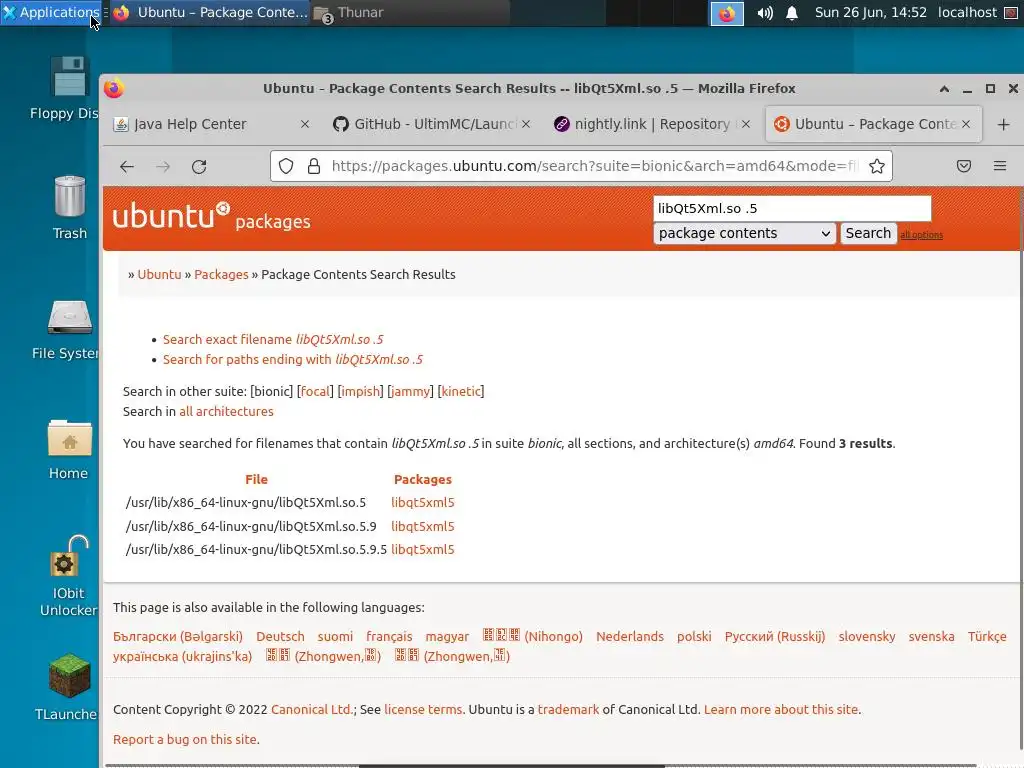
Task: Go forward with the forward arrow
Action: (163, 167)
